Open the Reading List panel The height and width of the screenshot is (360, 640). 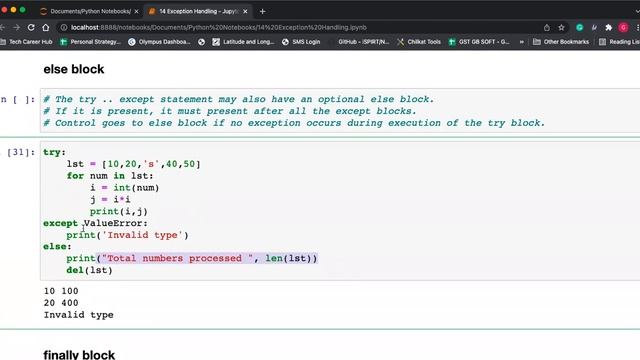coord(619,42)
